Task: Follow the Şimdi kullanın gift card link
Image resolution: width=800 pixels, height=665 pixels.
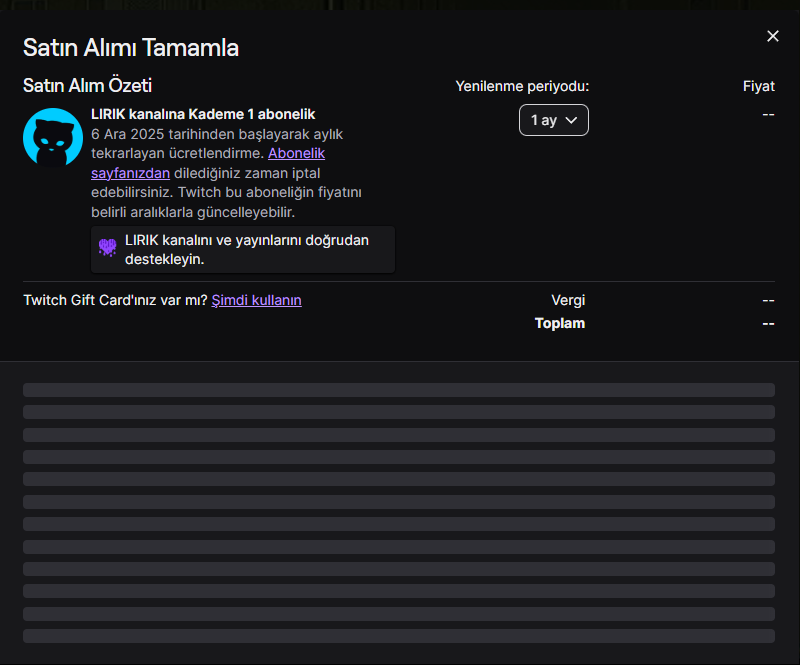Action: pos(256,300)
